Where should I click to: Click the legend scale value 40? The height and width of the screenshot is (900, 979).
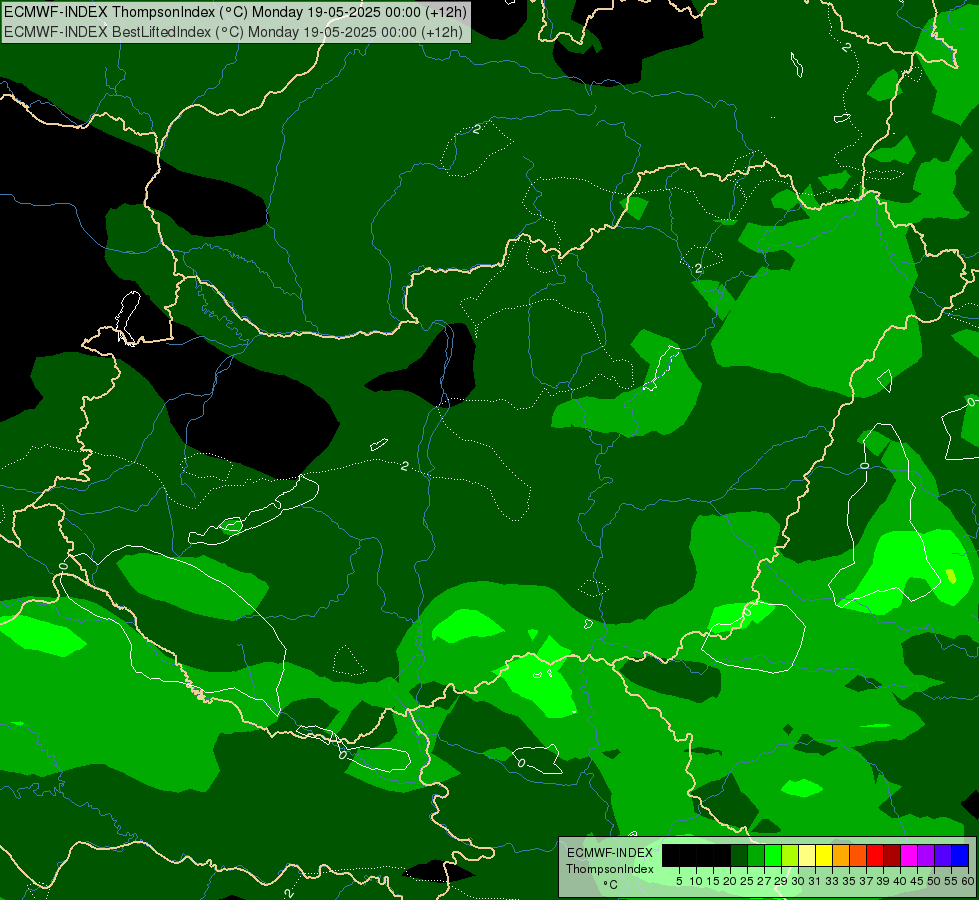coord(900,881)
